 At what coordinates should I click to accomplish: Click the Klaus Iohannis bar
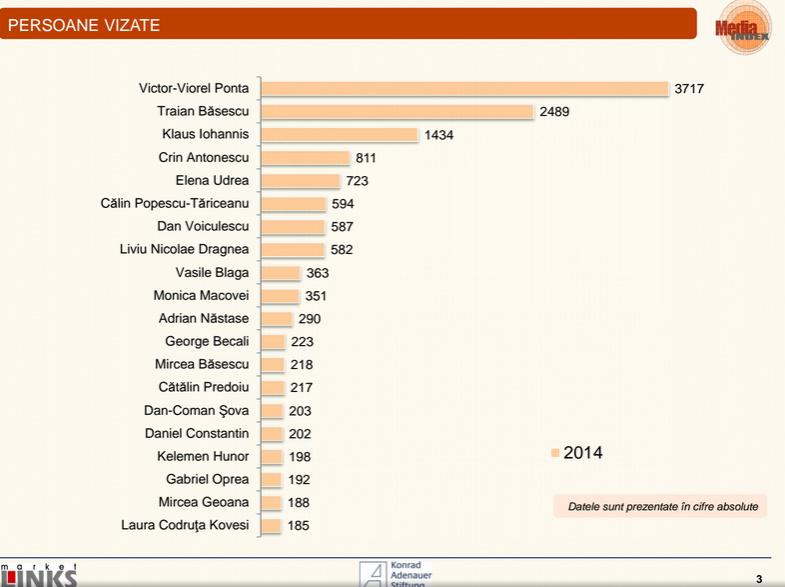tap(340, 135)
